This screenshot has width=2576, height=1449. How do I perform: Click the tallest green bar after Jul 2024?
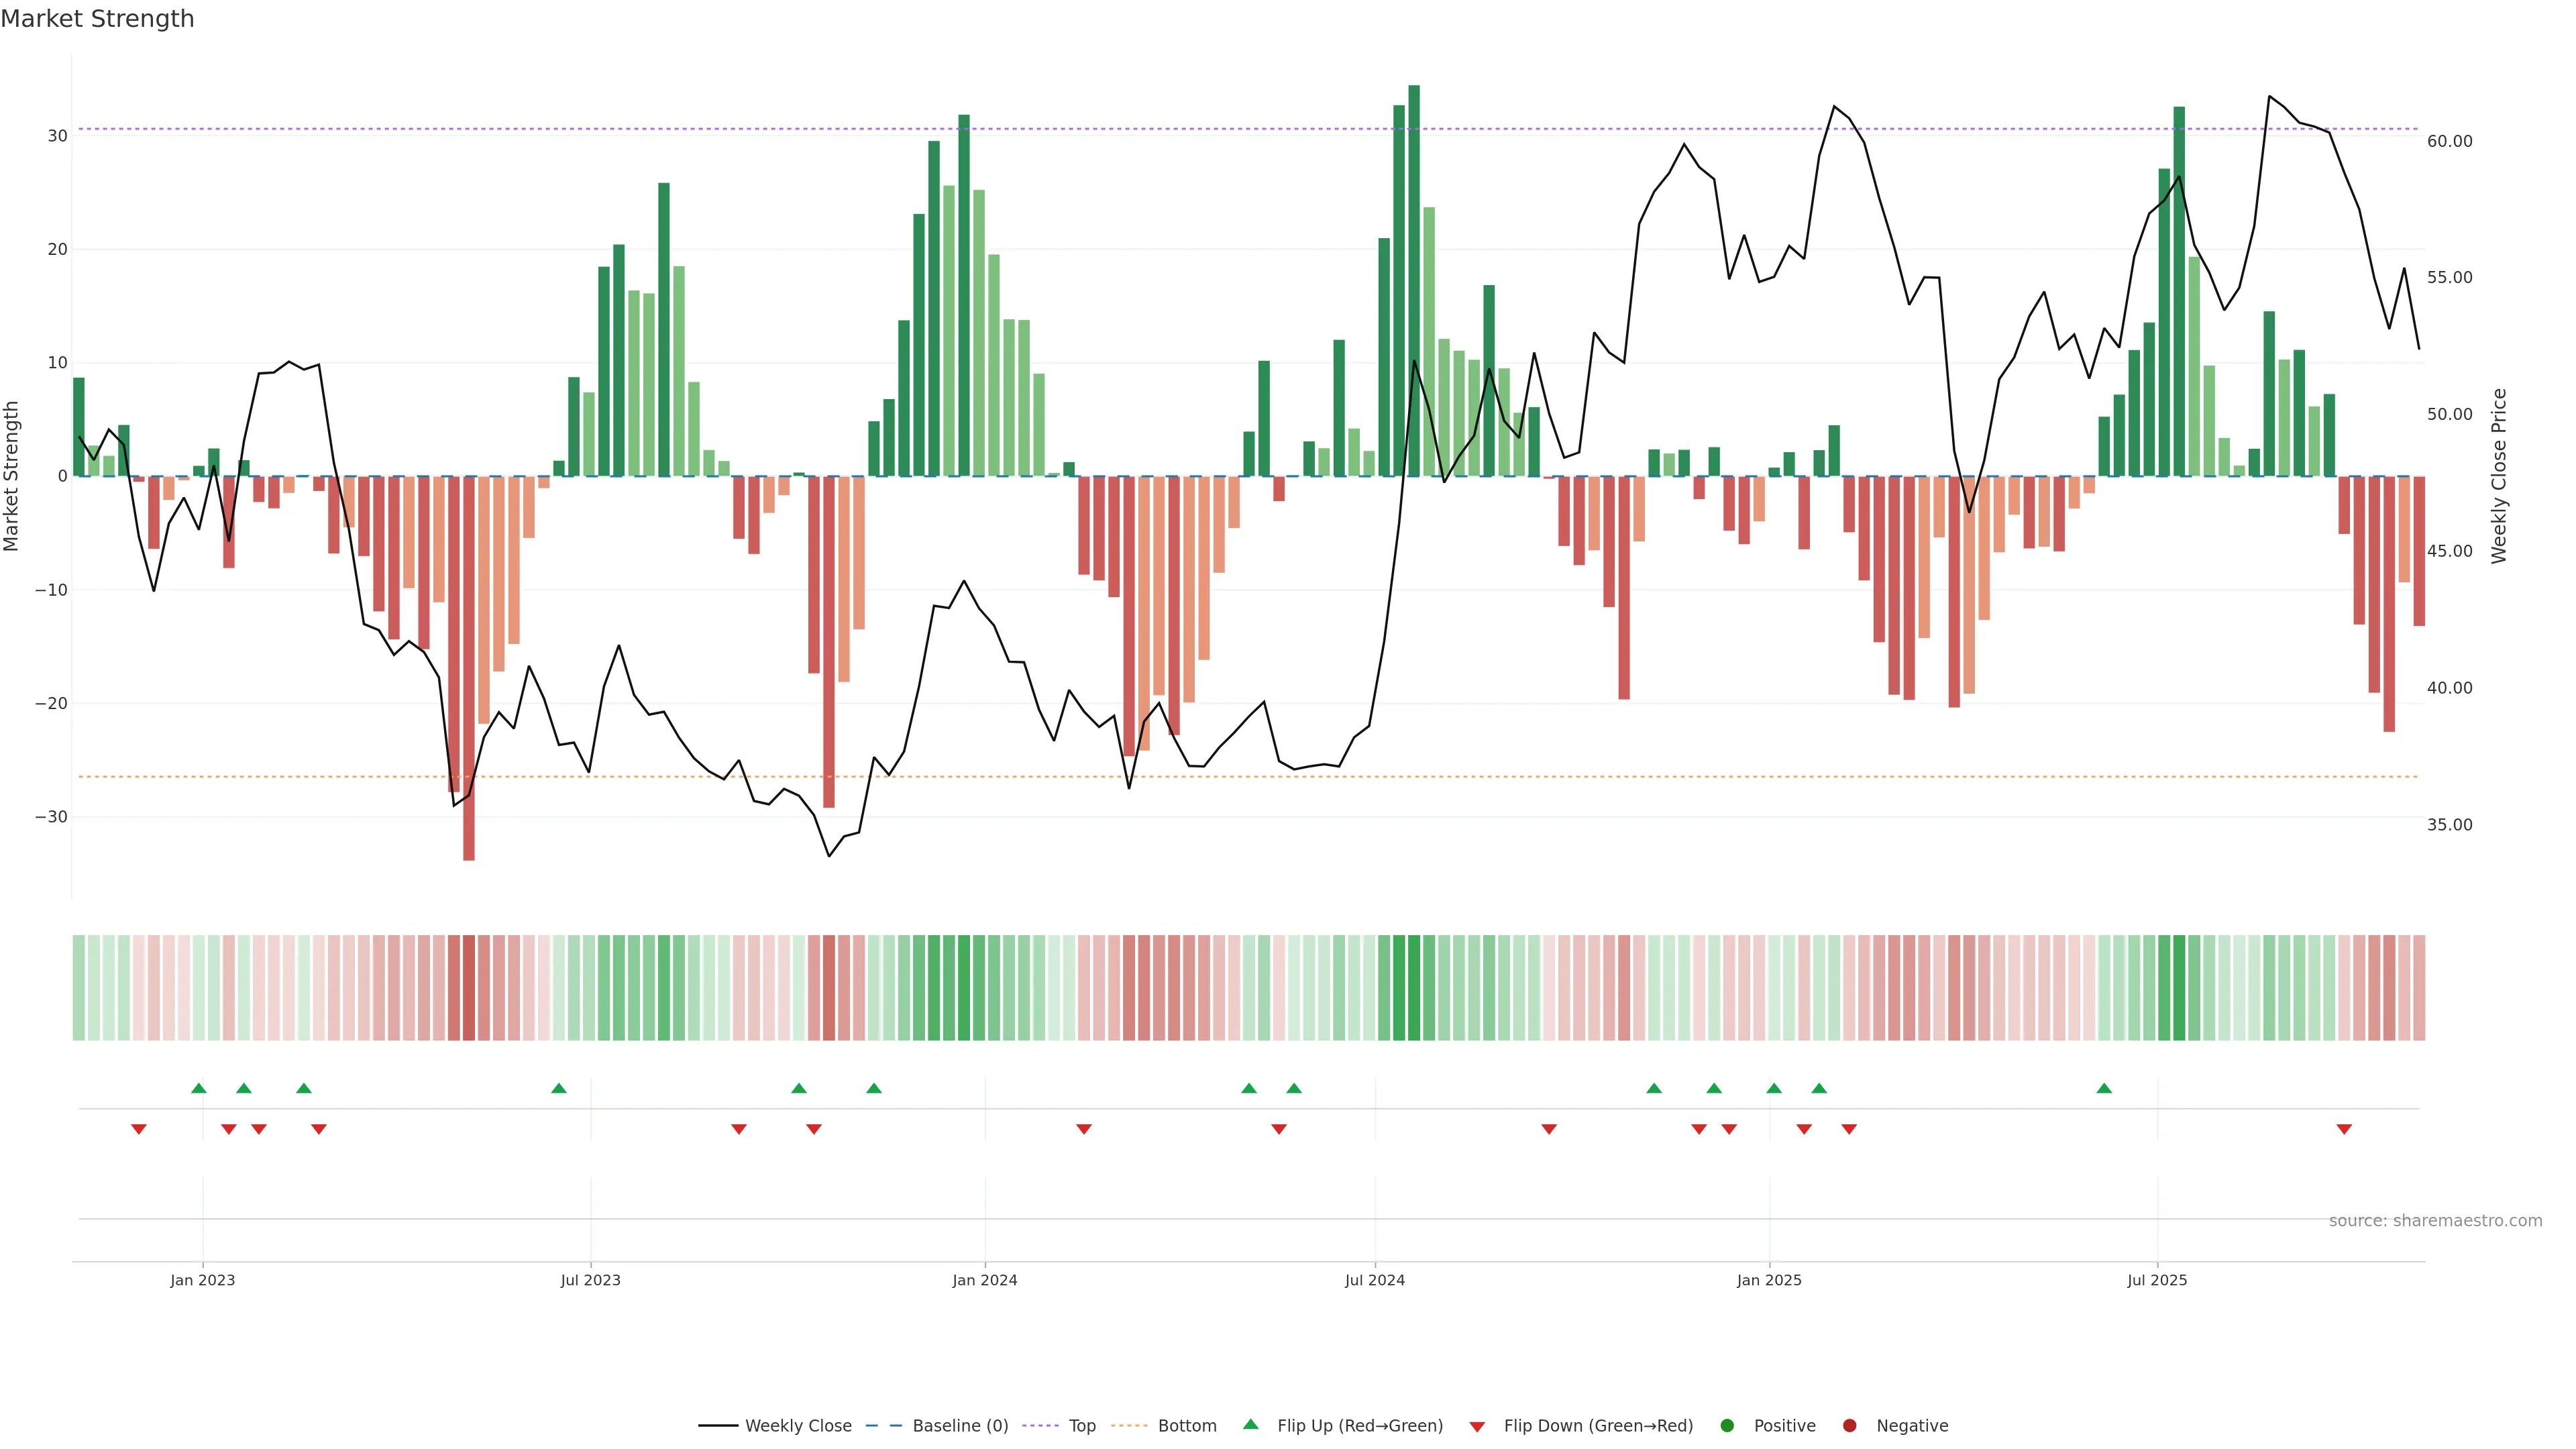1414,280
